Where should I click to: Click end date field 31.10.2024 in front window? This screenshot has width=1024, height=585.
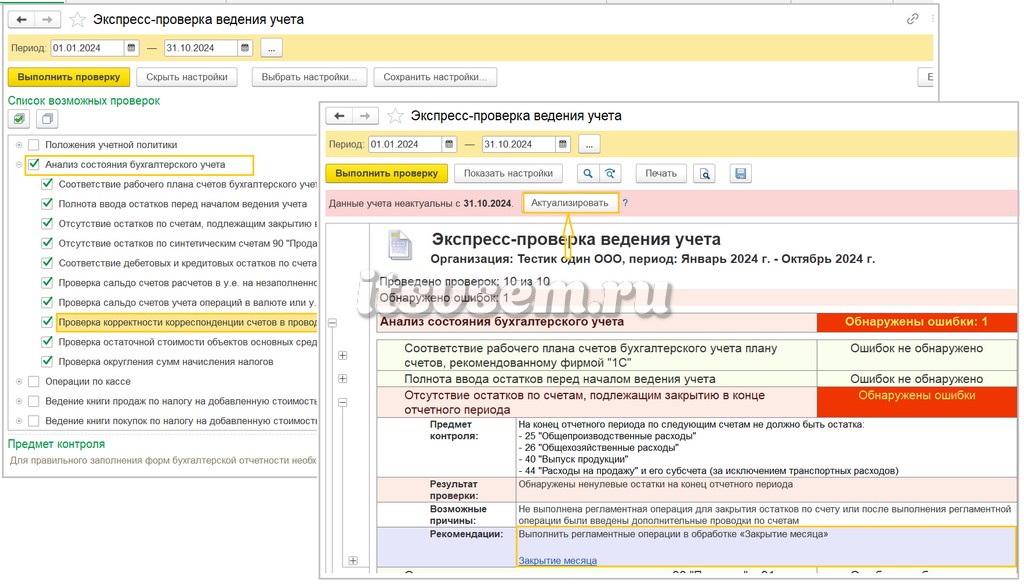pyautogui.click(x=519, y=144)
